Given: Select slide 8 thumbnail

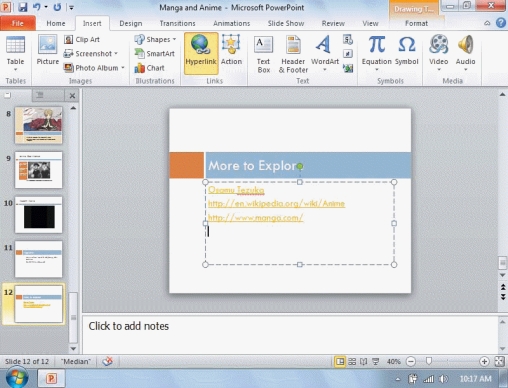Looking at the screenshot, I should click(x=39, y=125).
